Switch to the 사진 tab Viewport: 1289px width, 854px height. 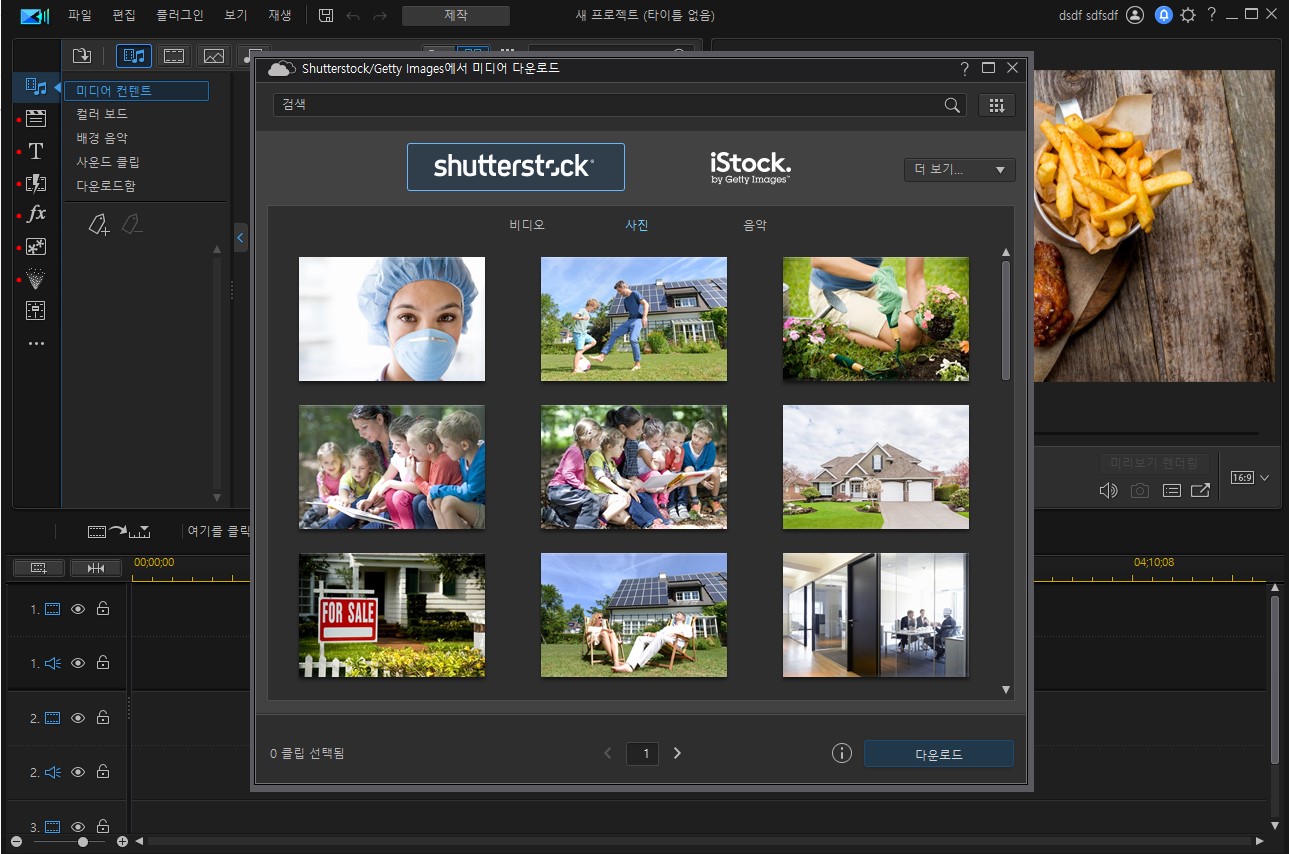point(637,225)
